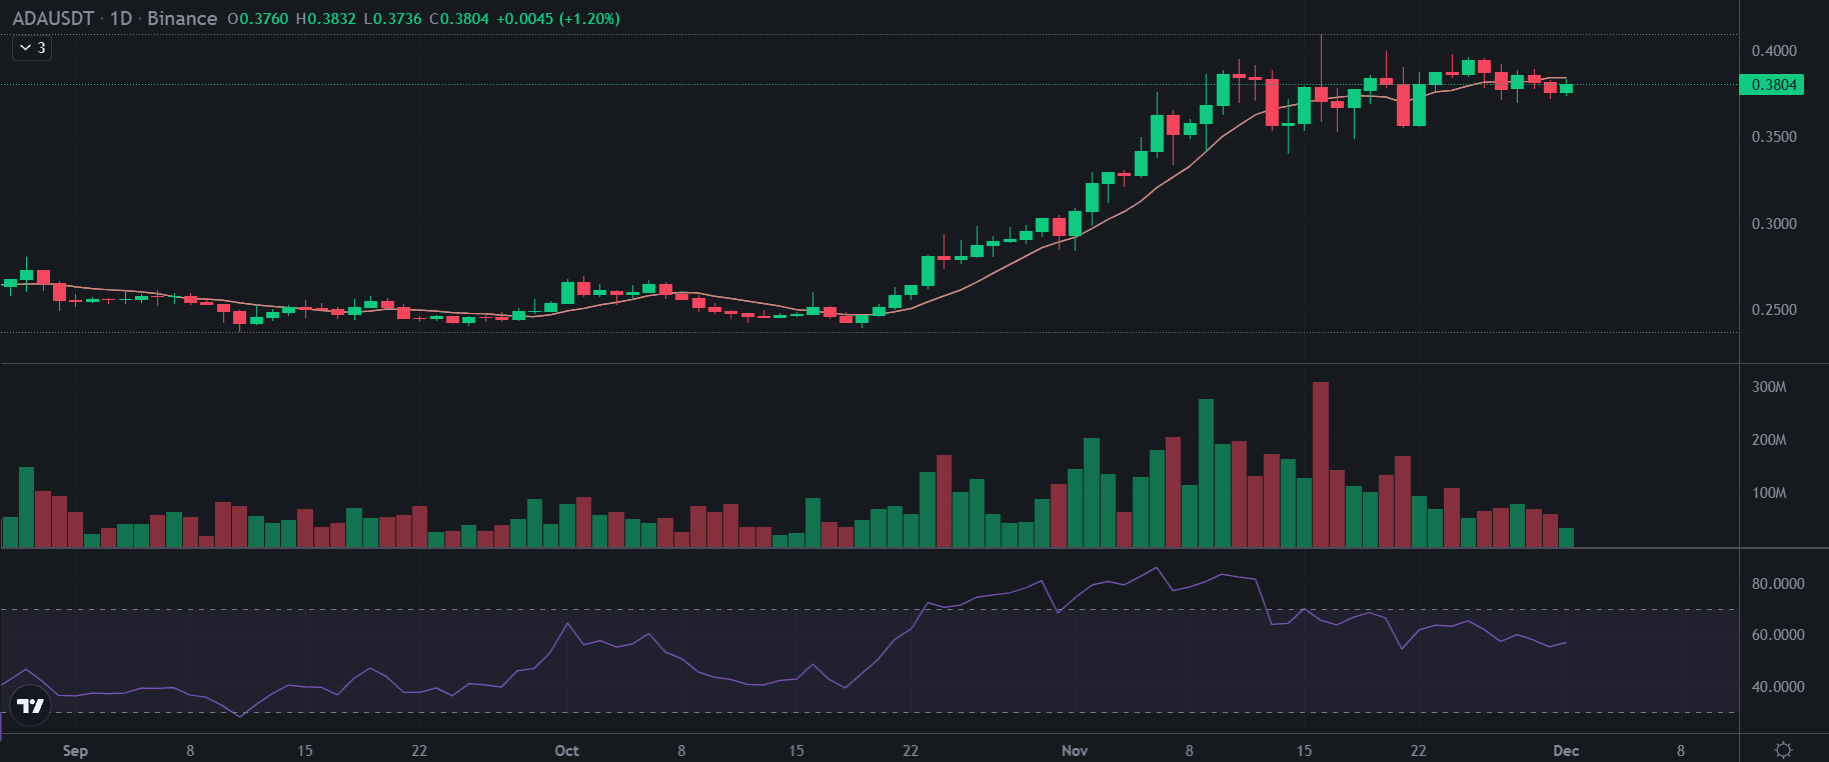Click the 0.2500 price axis label
The image size is (1829, 762).
coord(1773,310)
